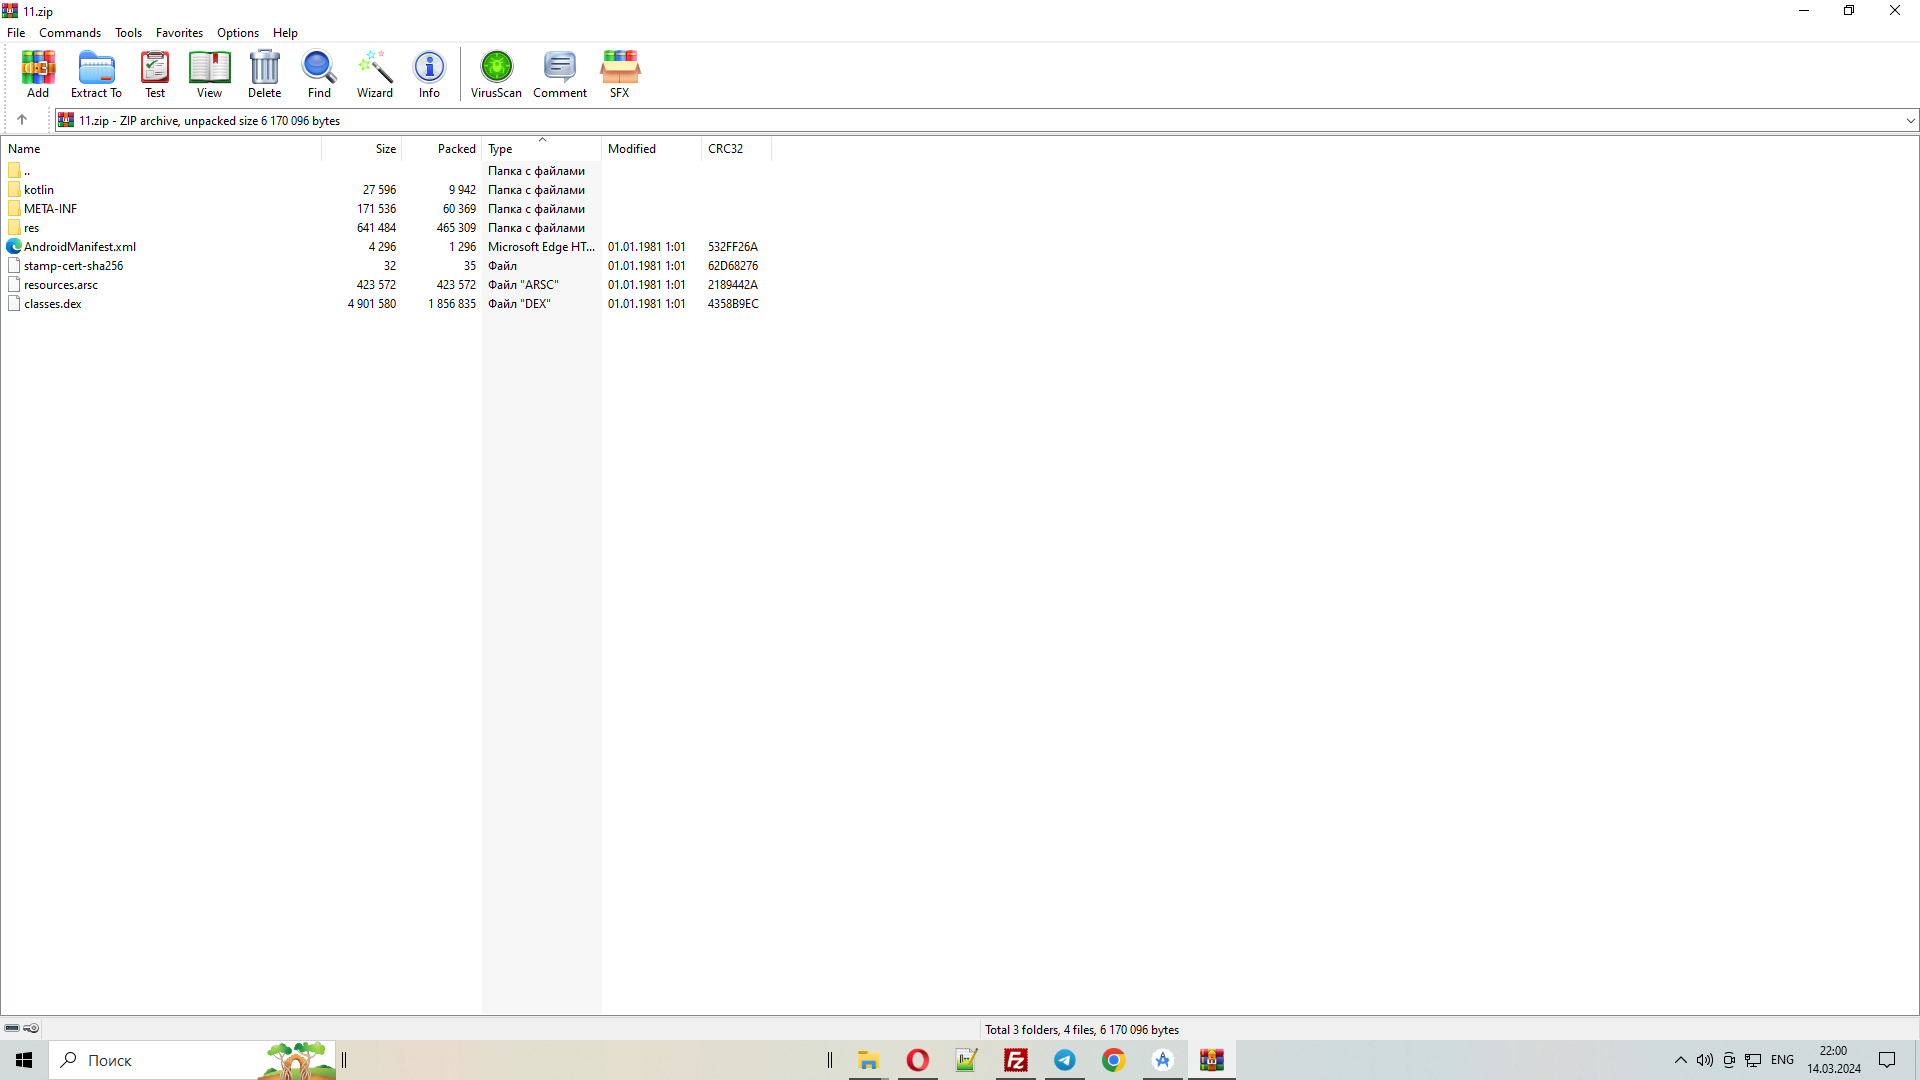Screen dimensions: 1920x1080
Task: Open the Favorites menu
Action: click(179, 33)
